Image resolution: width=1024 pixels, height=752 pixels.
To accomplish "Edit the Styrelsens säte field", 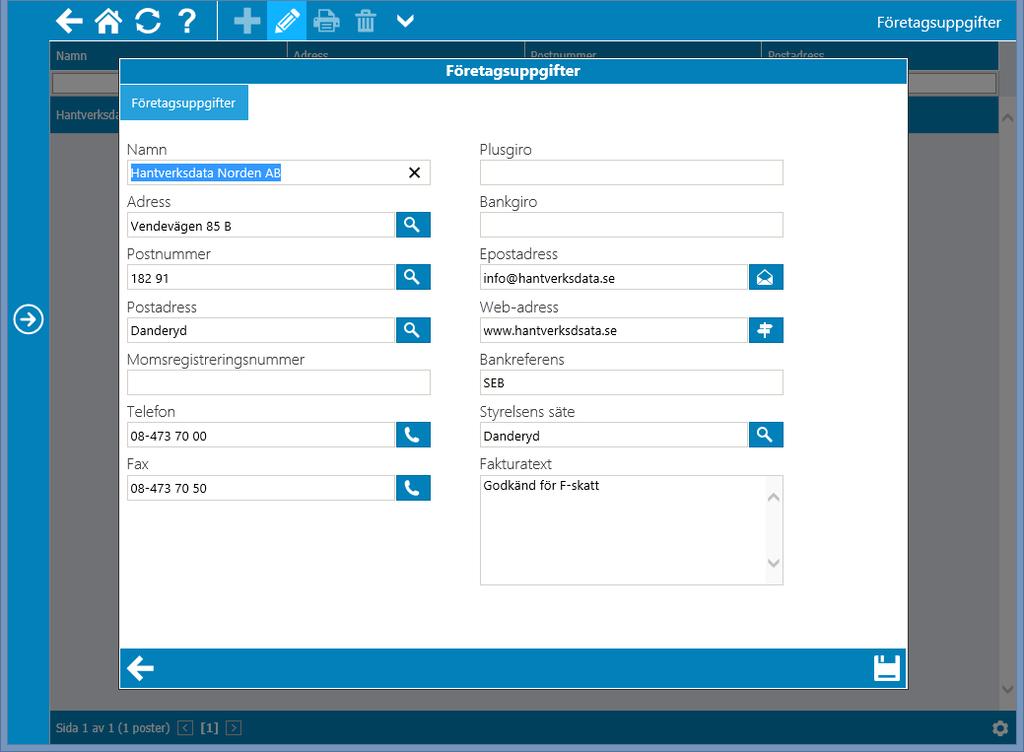I will pyautogui.click(x=614, y=435).
